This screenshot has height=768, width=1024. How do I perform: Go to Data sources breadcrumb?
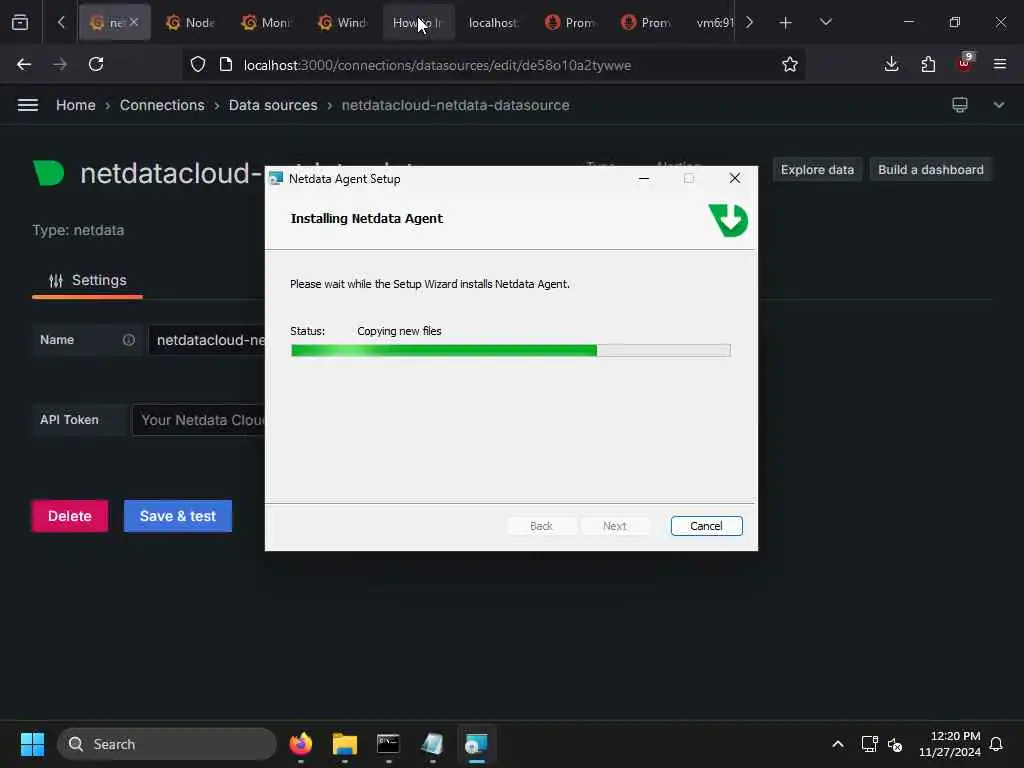point(273,105)
